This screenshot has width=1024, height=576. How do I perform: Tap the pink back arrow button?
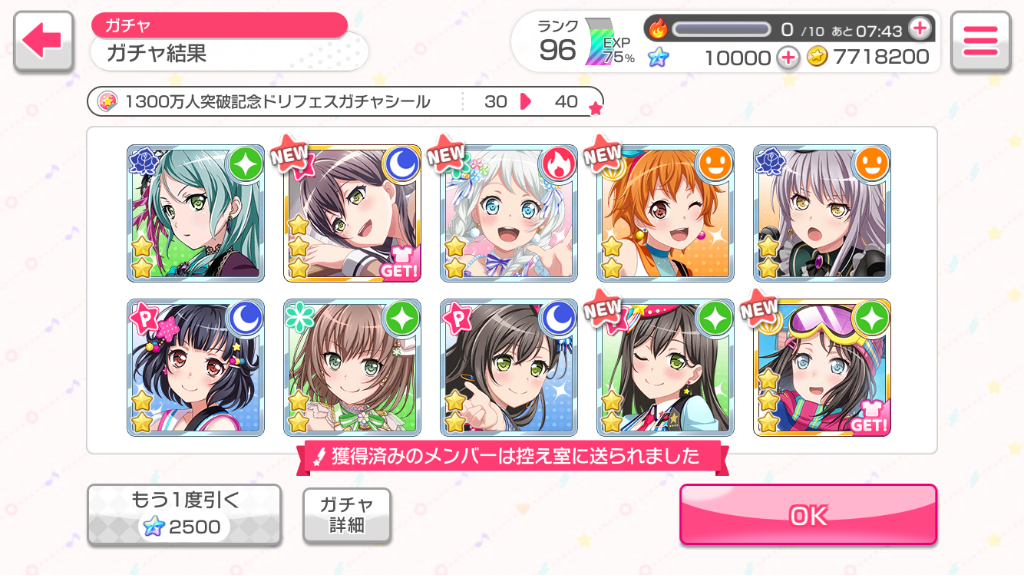[x=43, y=40]
